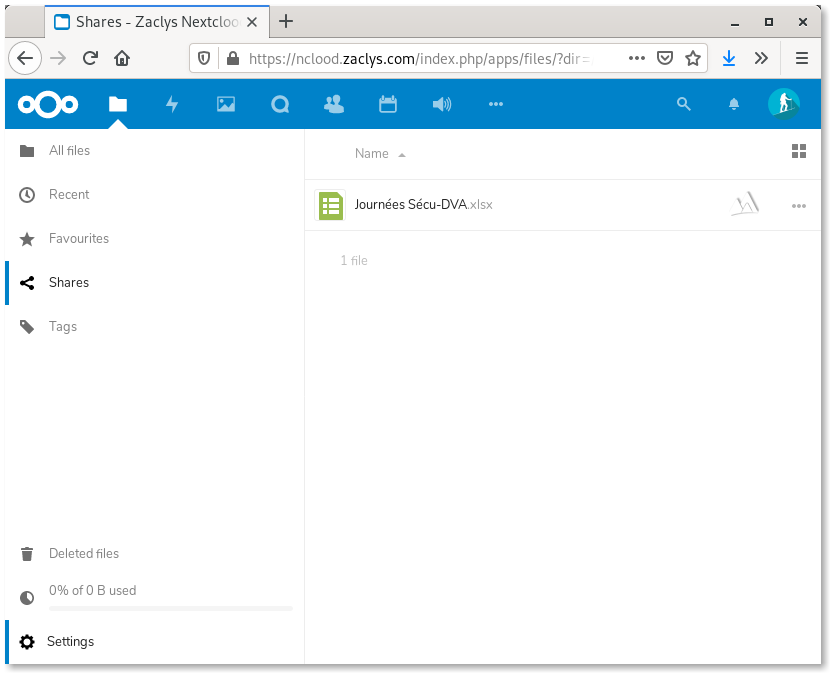Screen dimensions: 830x673
Task: Open user avatar account menu
Action: pos(783,104)
